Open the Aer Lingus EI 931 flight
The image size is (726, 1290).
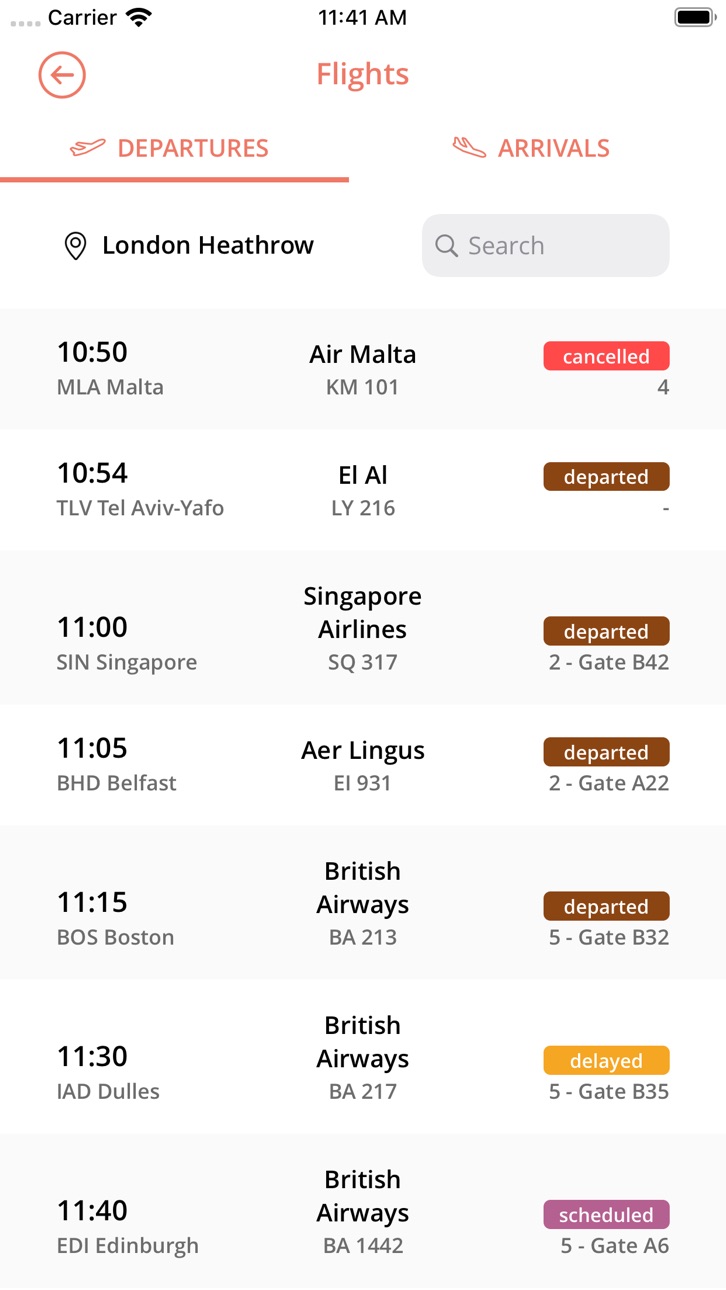click(x=363, y=765)
